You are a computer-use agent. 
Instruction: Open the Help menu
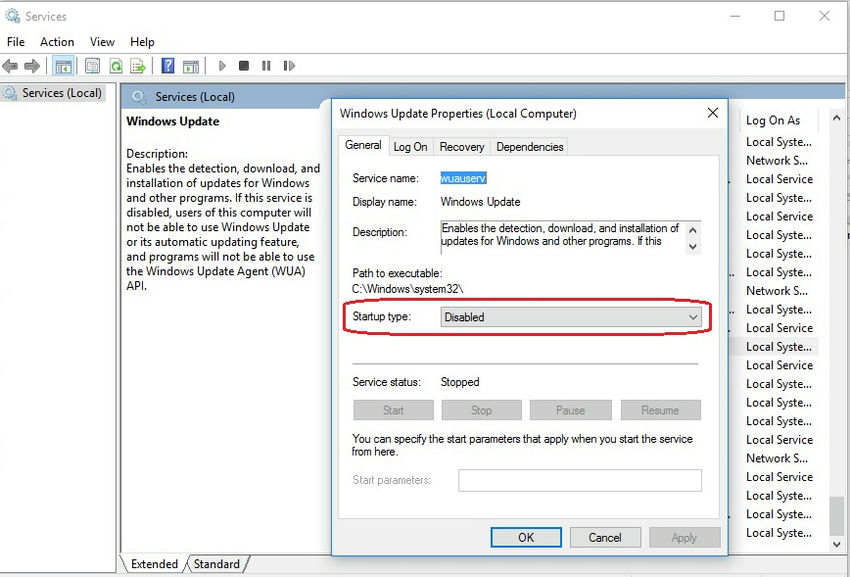pyautogui.click(x=142, y=42)
